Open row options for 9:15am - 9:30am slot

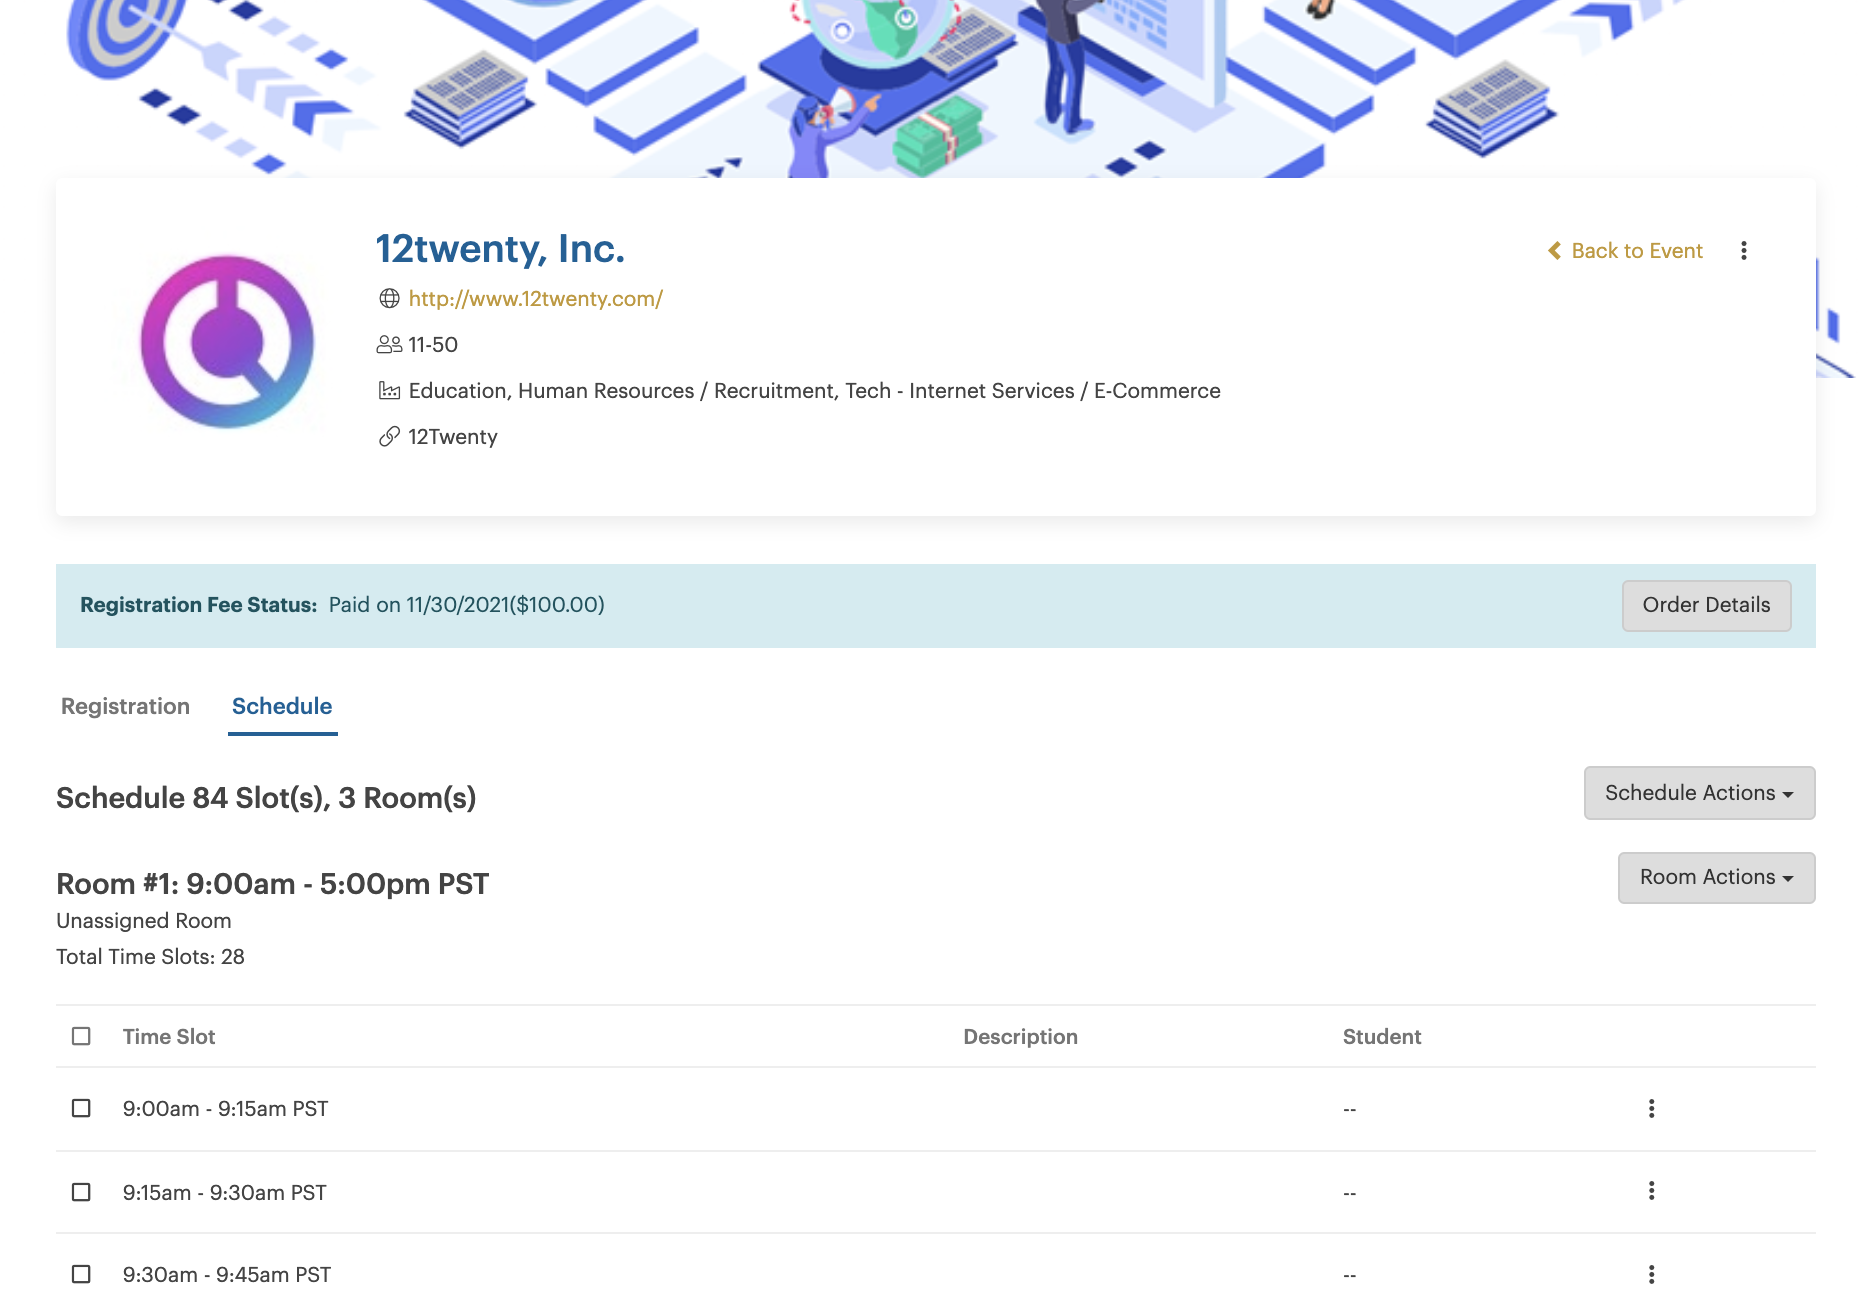click(1651, 1191)
